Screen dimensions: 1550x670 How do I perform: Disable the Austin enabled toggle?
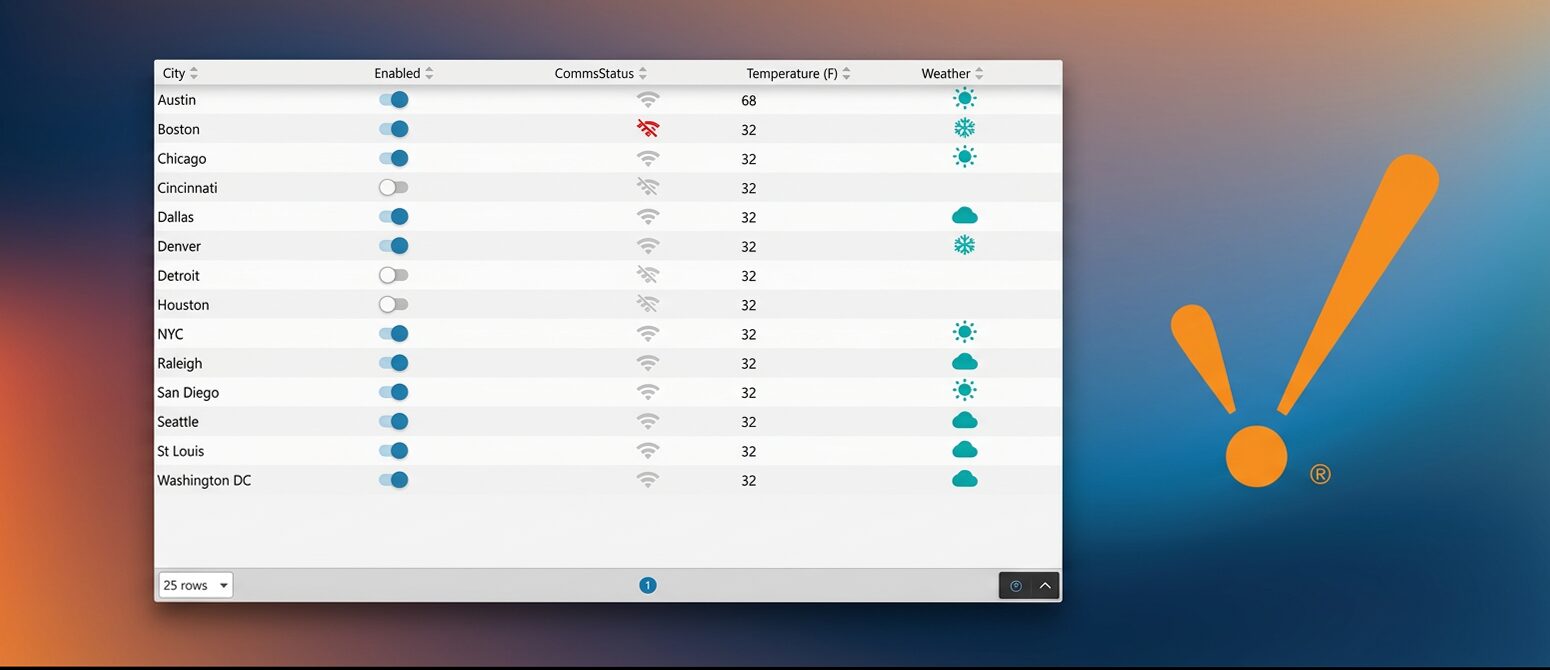click(393, 100)
